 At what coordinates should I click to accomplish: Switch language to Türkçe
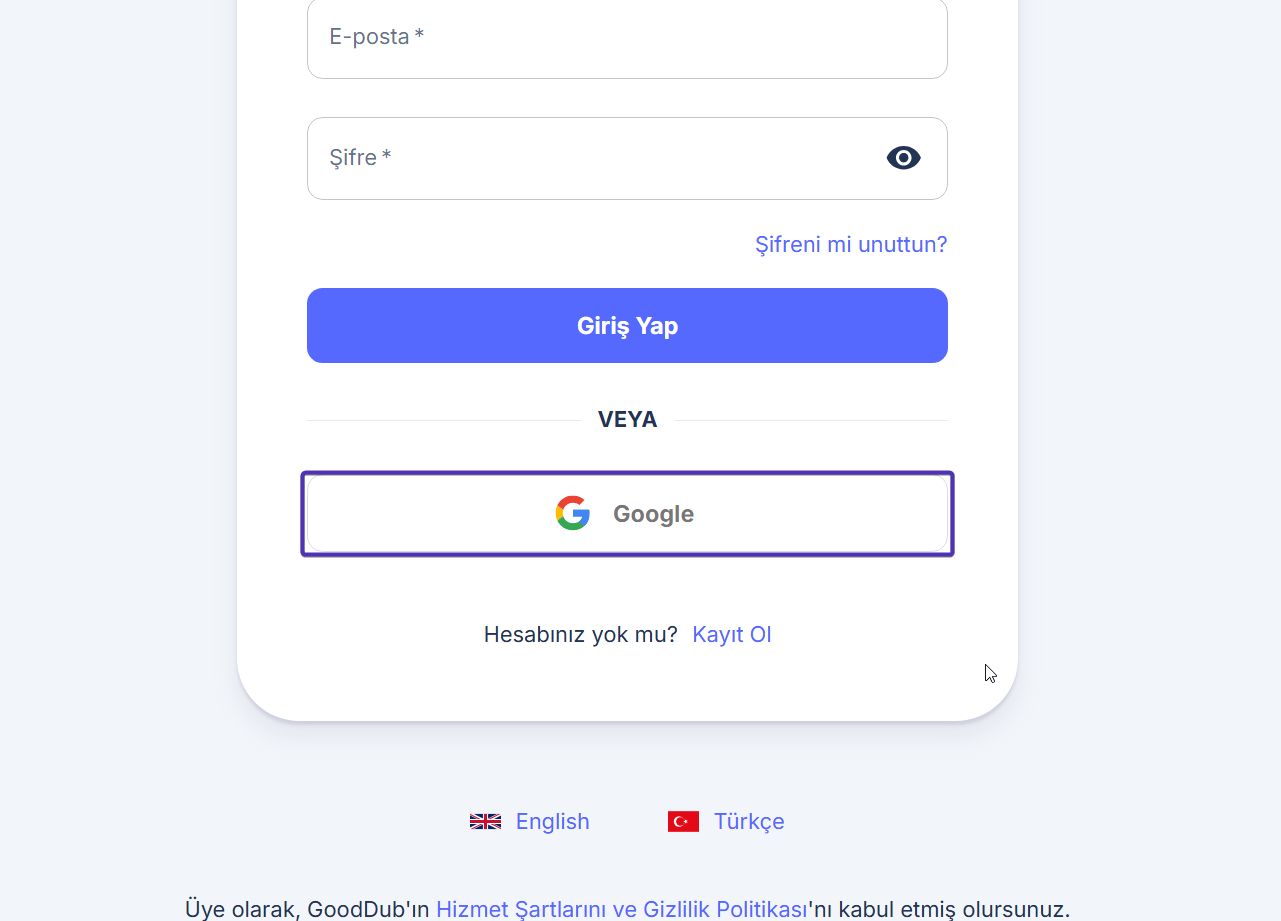point(749,821)
